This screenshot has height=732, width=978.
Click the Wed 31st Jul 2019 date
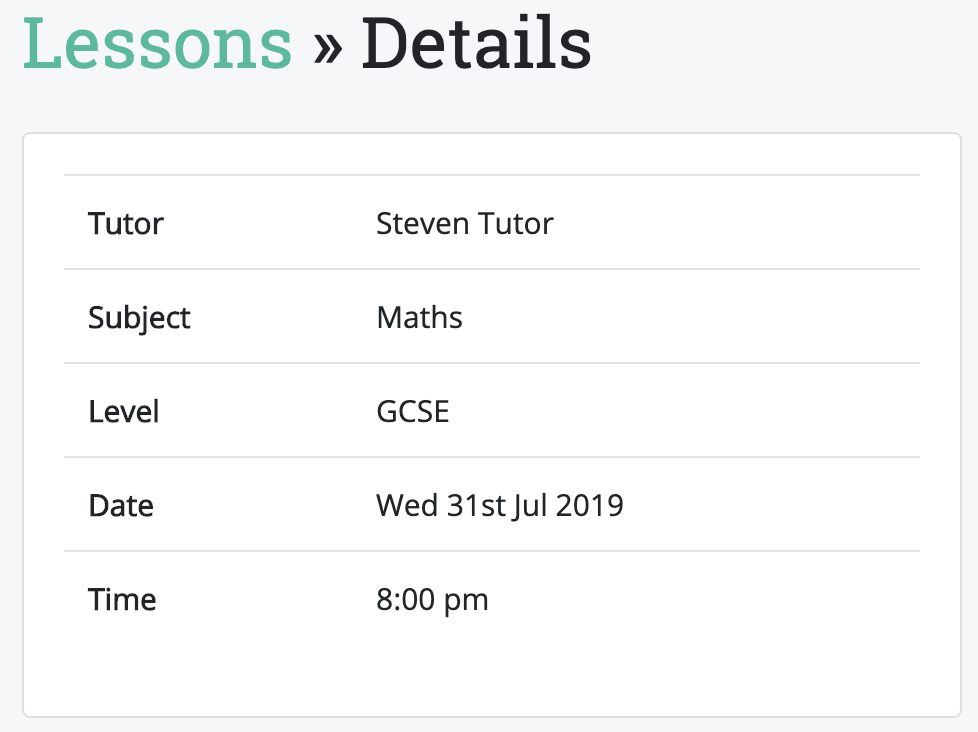(500, 506)
